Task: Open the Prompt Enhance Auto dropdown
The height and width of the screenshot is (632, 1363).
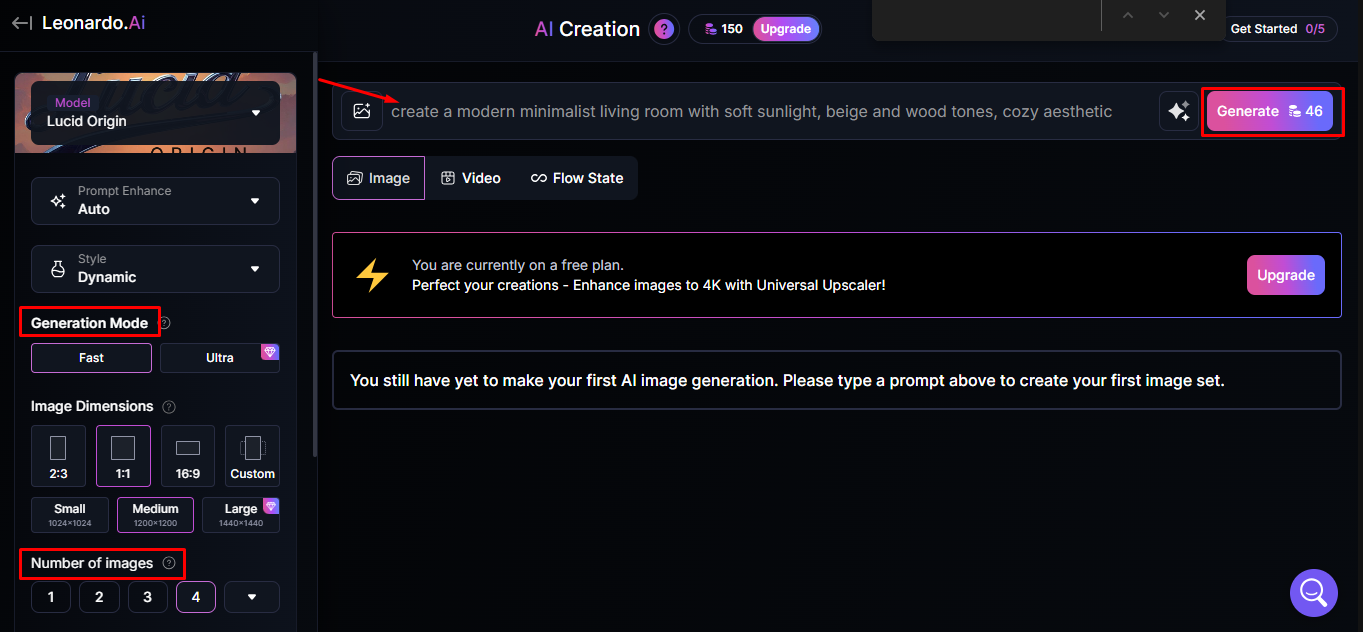Action: (x=155, y=200)
